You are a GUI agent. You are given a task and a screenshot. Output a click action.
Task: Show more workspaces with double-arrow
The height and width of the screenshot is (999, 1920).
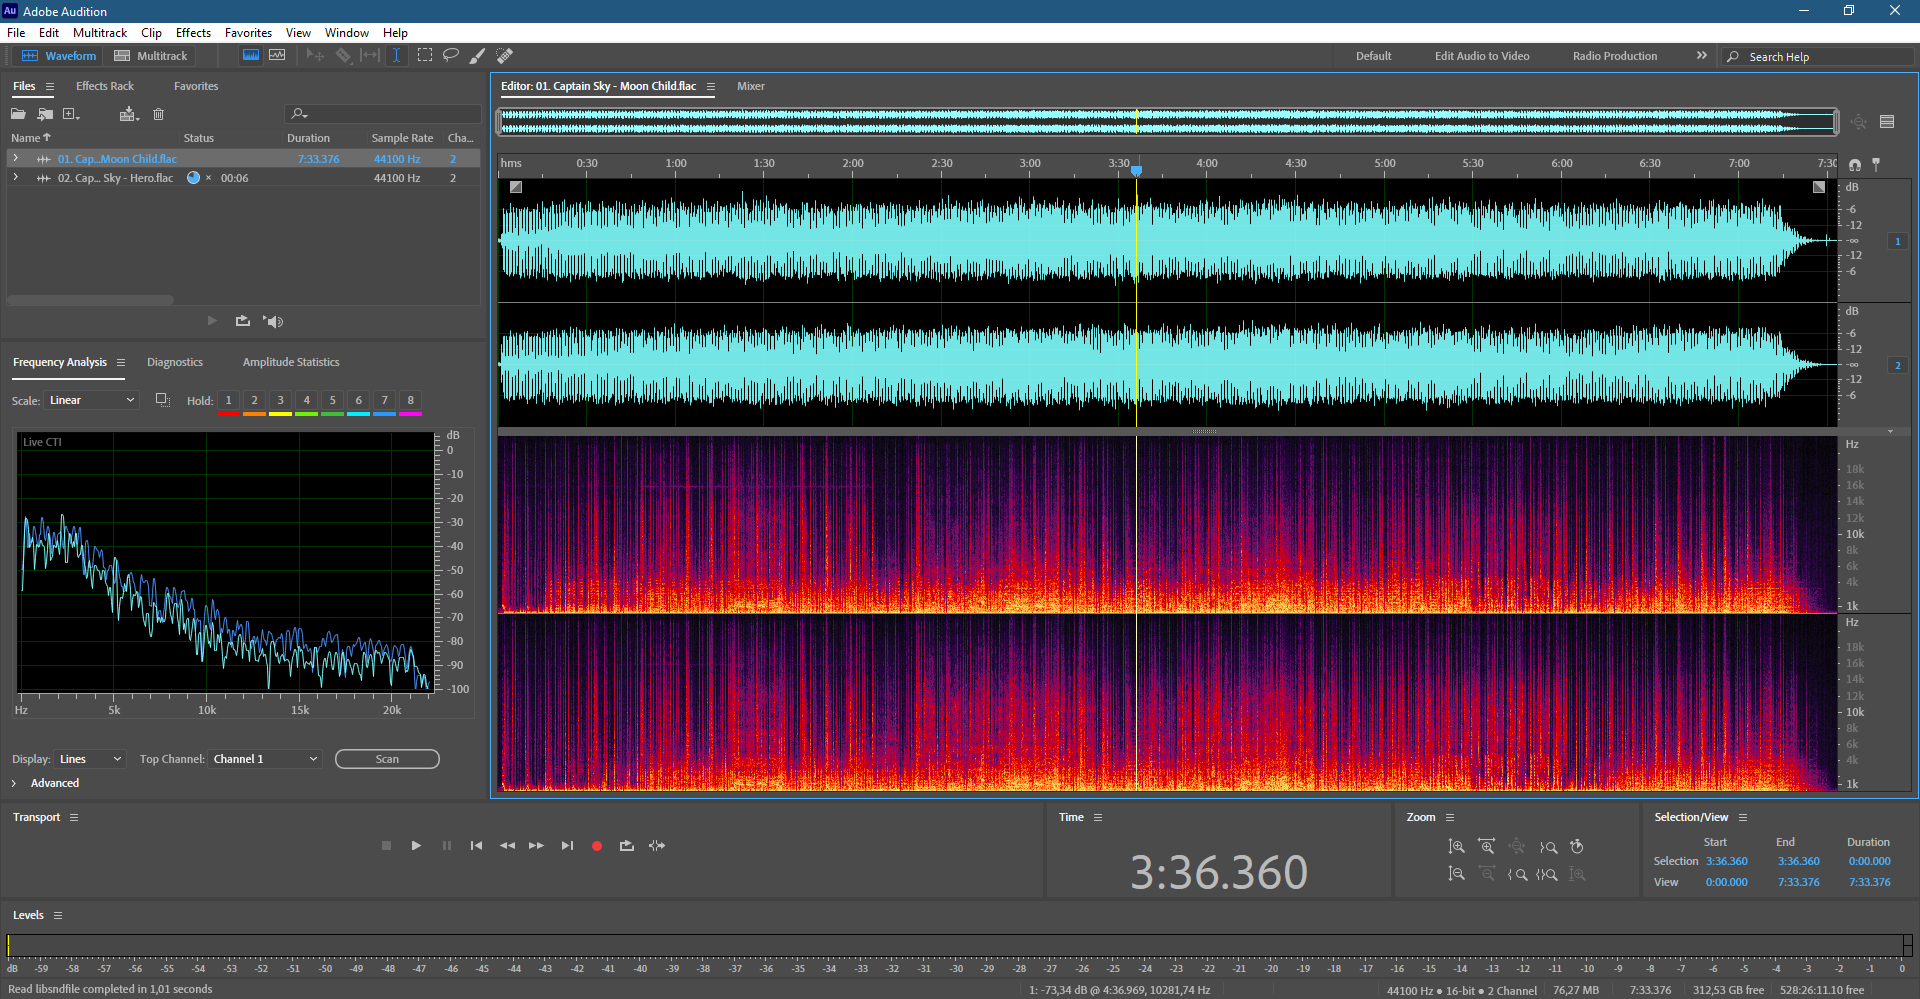(1701, 55)
